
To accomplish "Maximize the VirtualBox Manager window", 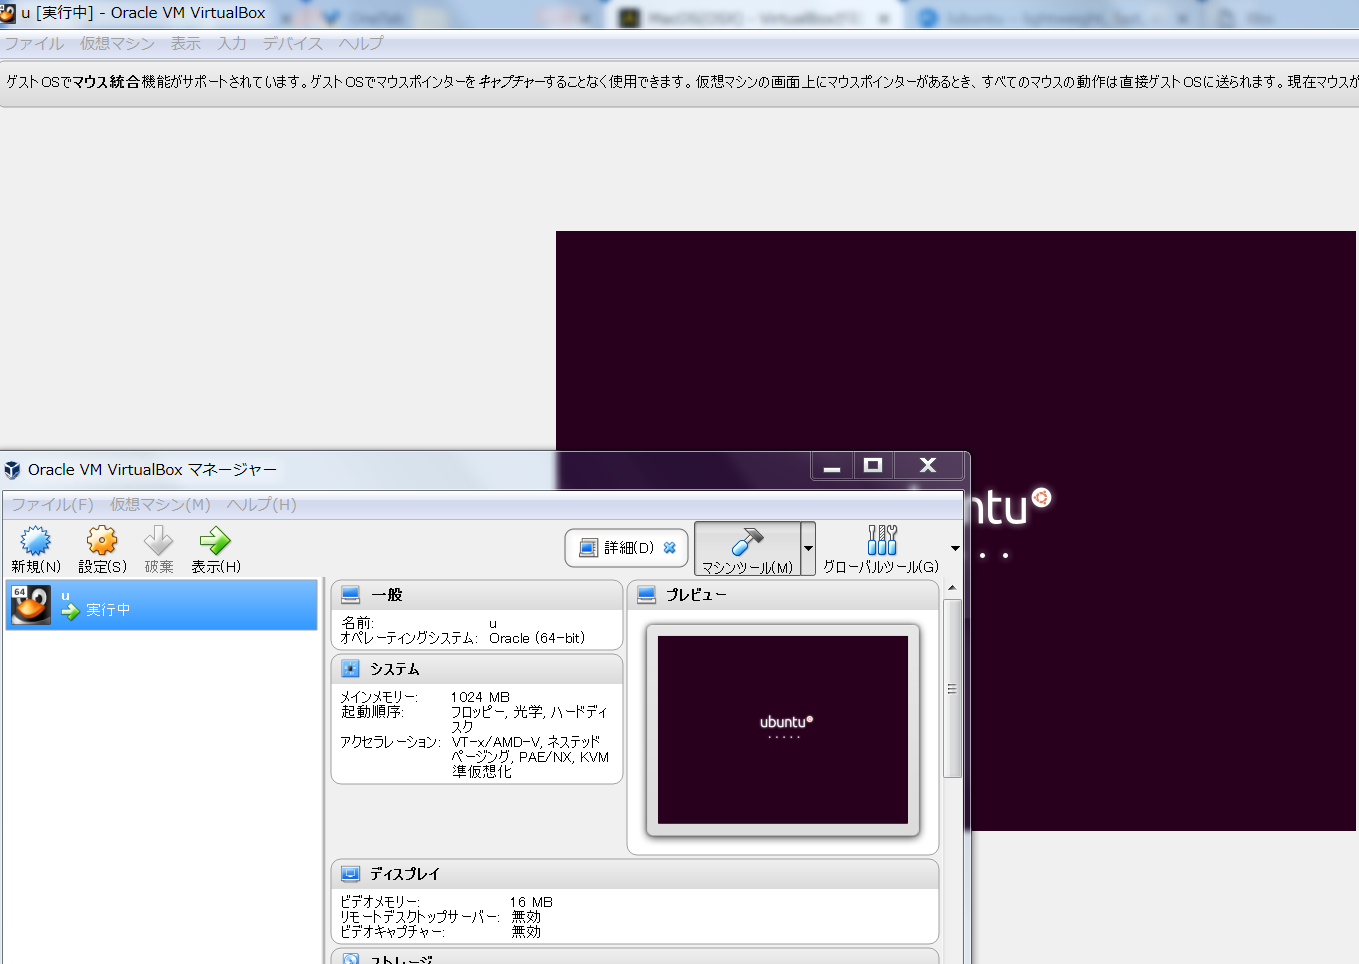I will pos(873,466).
